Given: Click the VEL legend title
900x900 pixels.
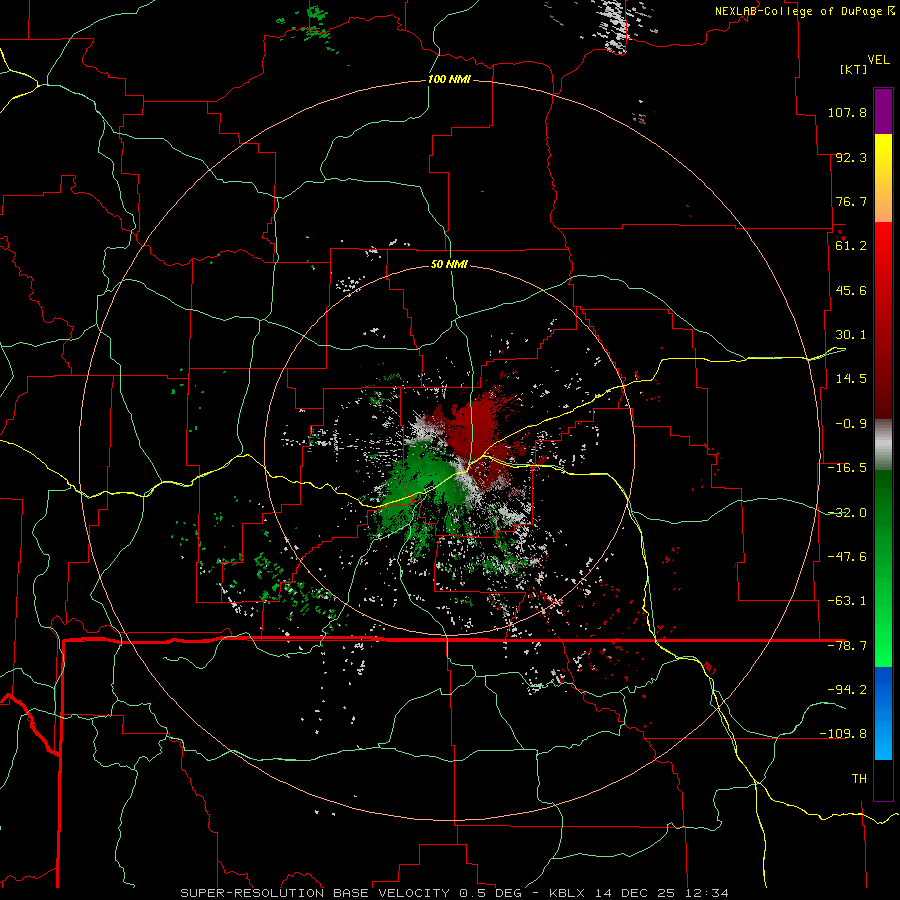Looking at the screenshot, I should point(879,60).
